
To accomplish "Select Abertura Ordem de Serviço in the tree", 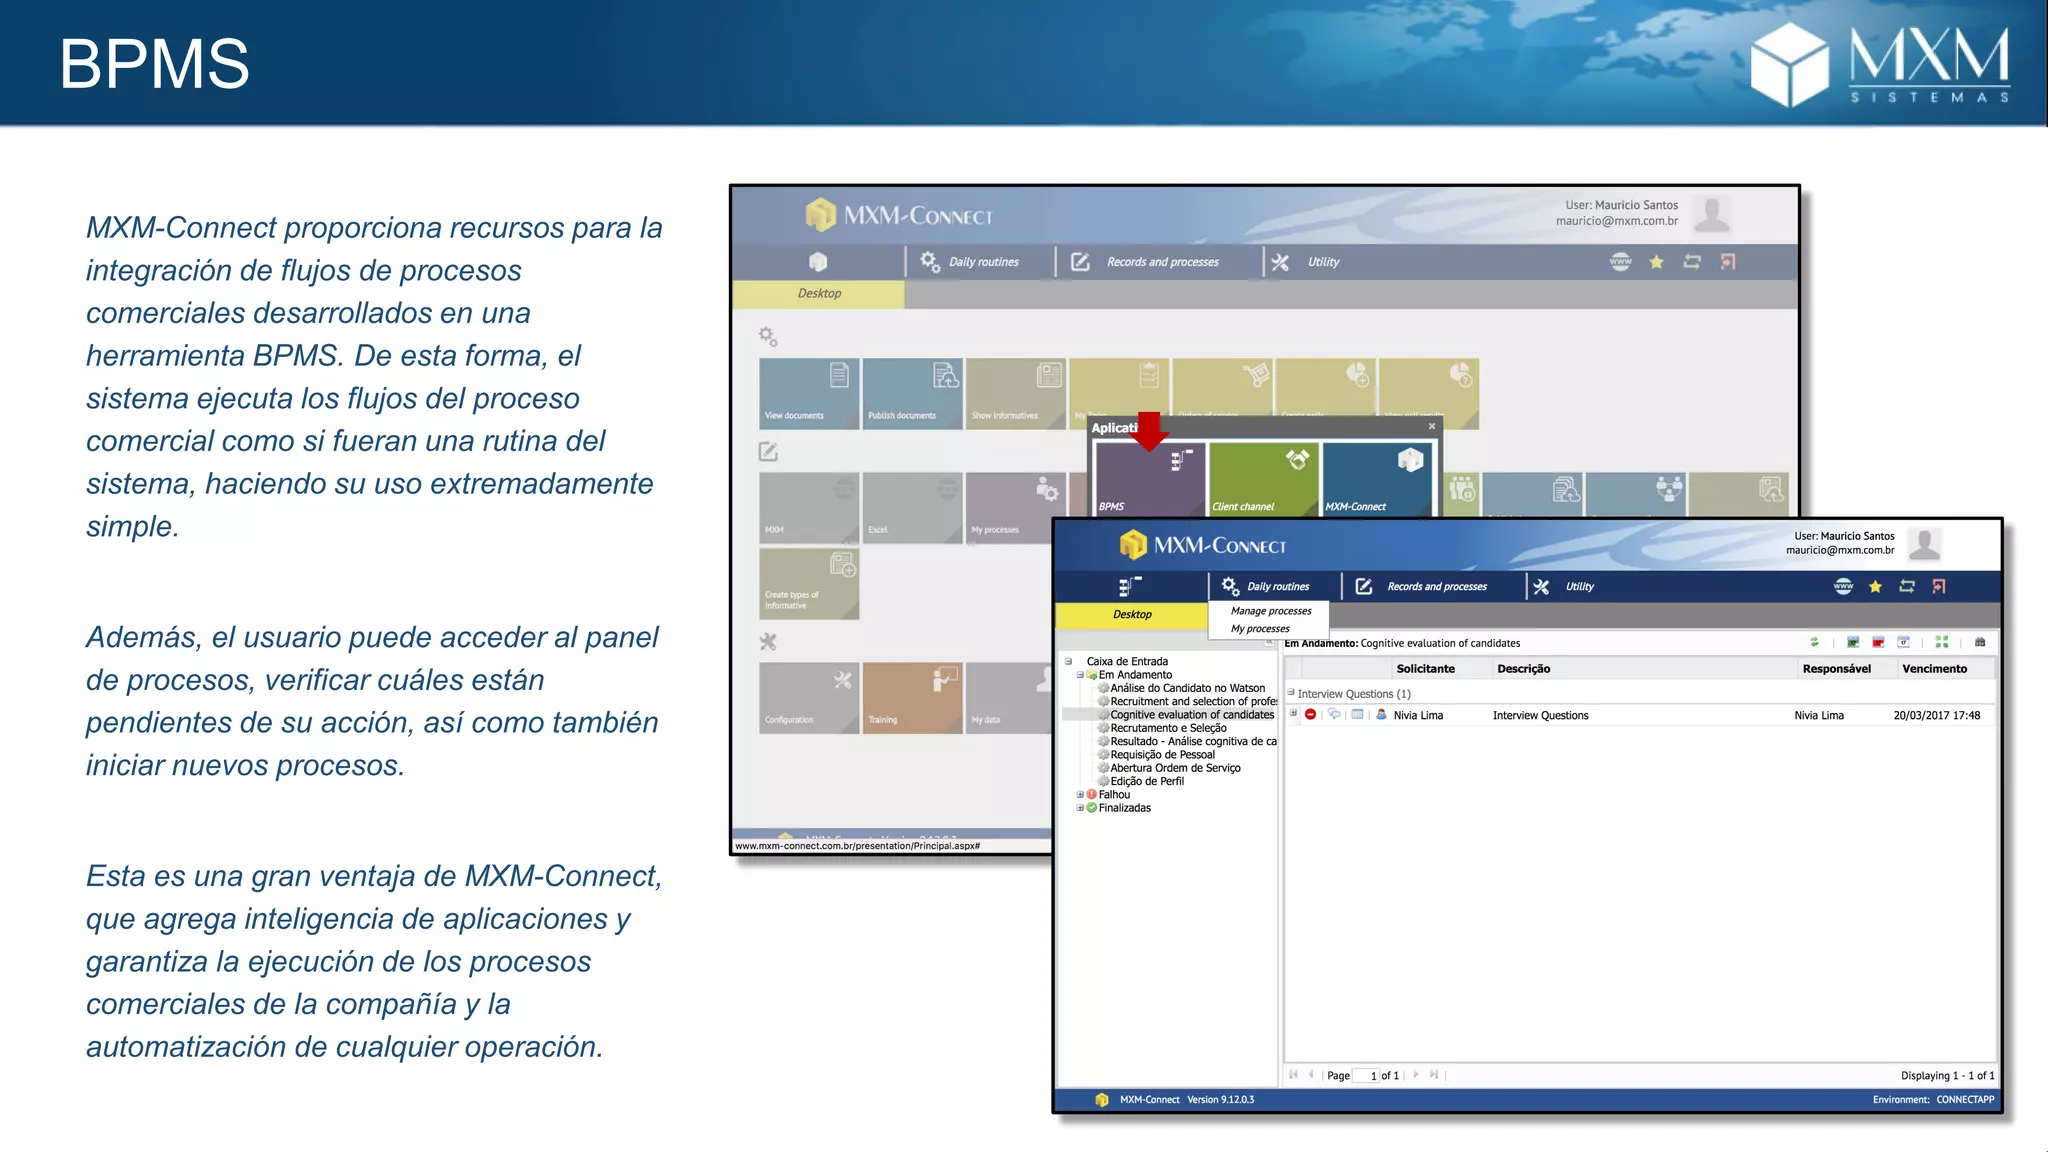I will [1175, 768].
